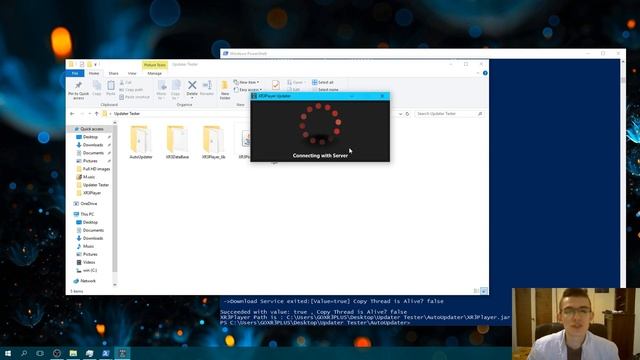Select This PC in navigation pane

pyautogui.click(x=84, y=214)
